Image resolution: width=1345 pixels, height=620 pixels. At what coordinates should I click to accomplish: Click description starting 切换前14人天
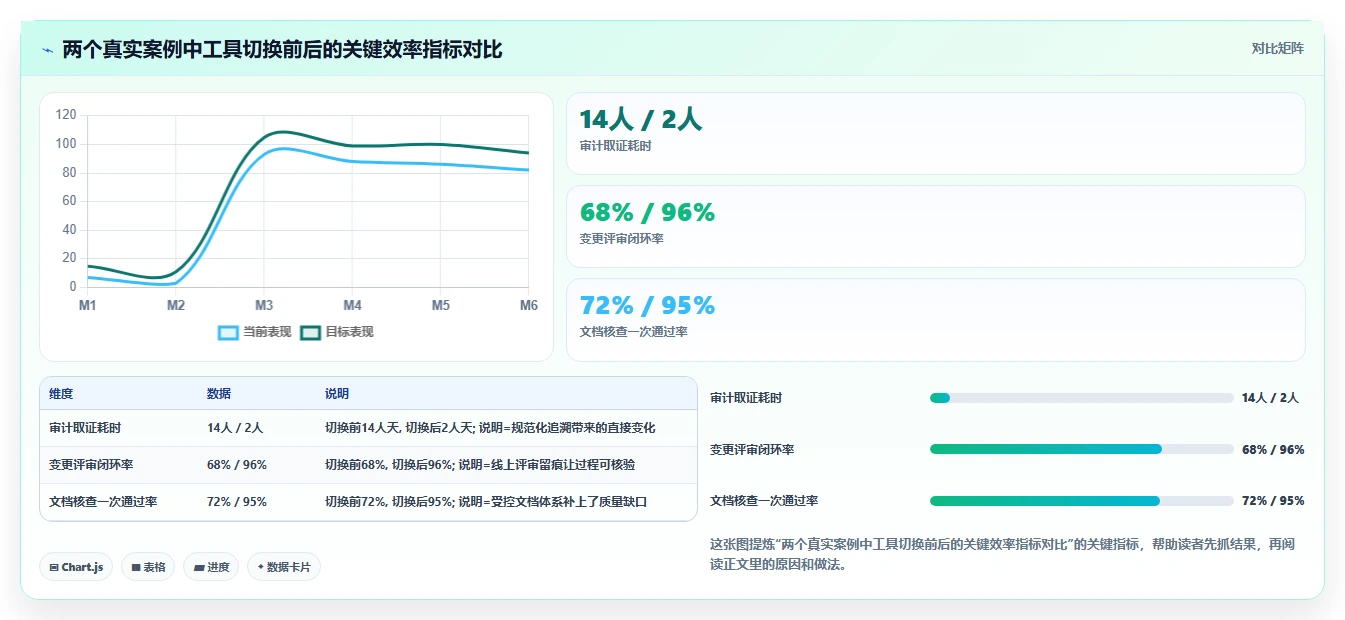[490, 428]
